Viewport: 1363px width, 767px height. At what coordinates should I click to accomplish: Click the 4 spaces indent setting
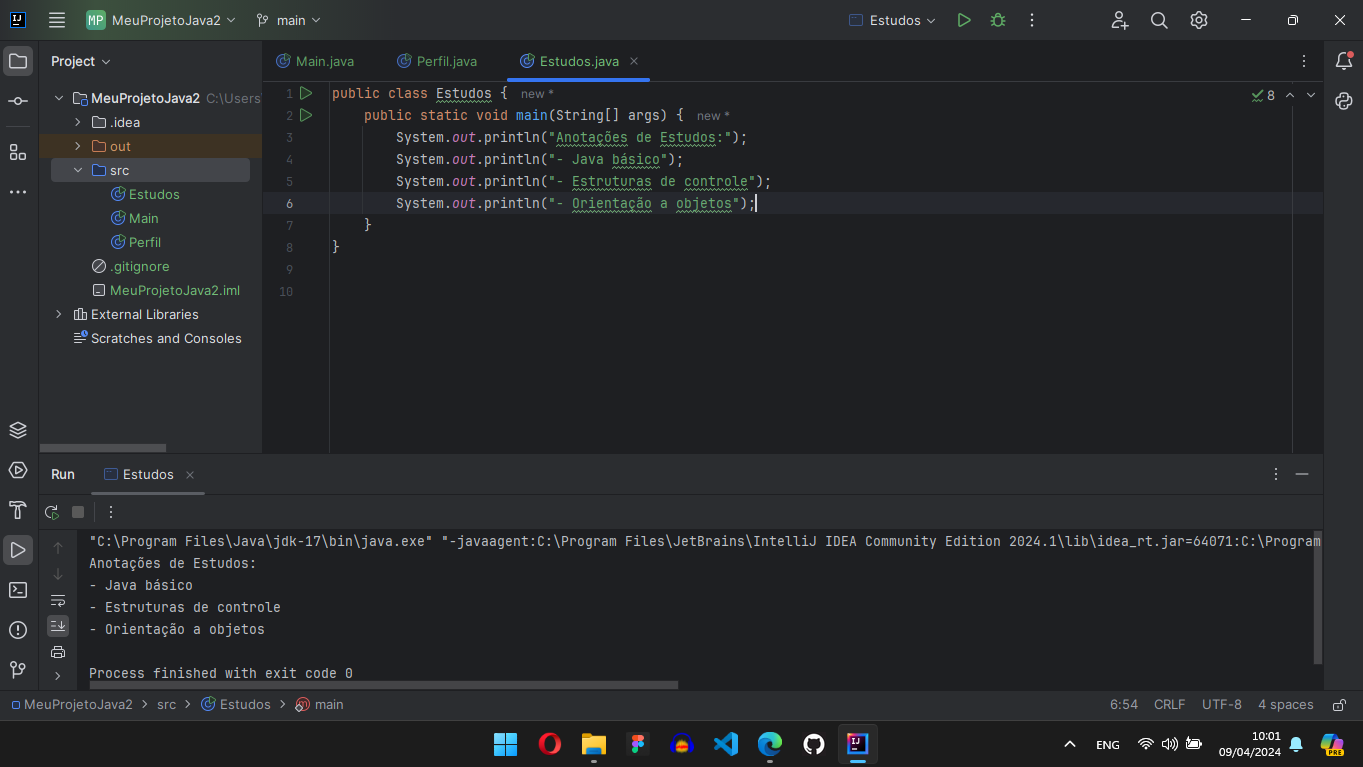[1286, 704]
